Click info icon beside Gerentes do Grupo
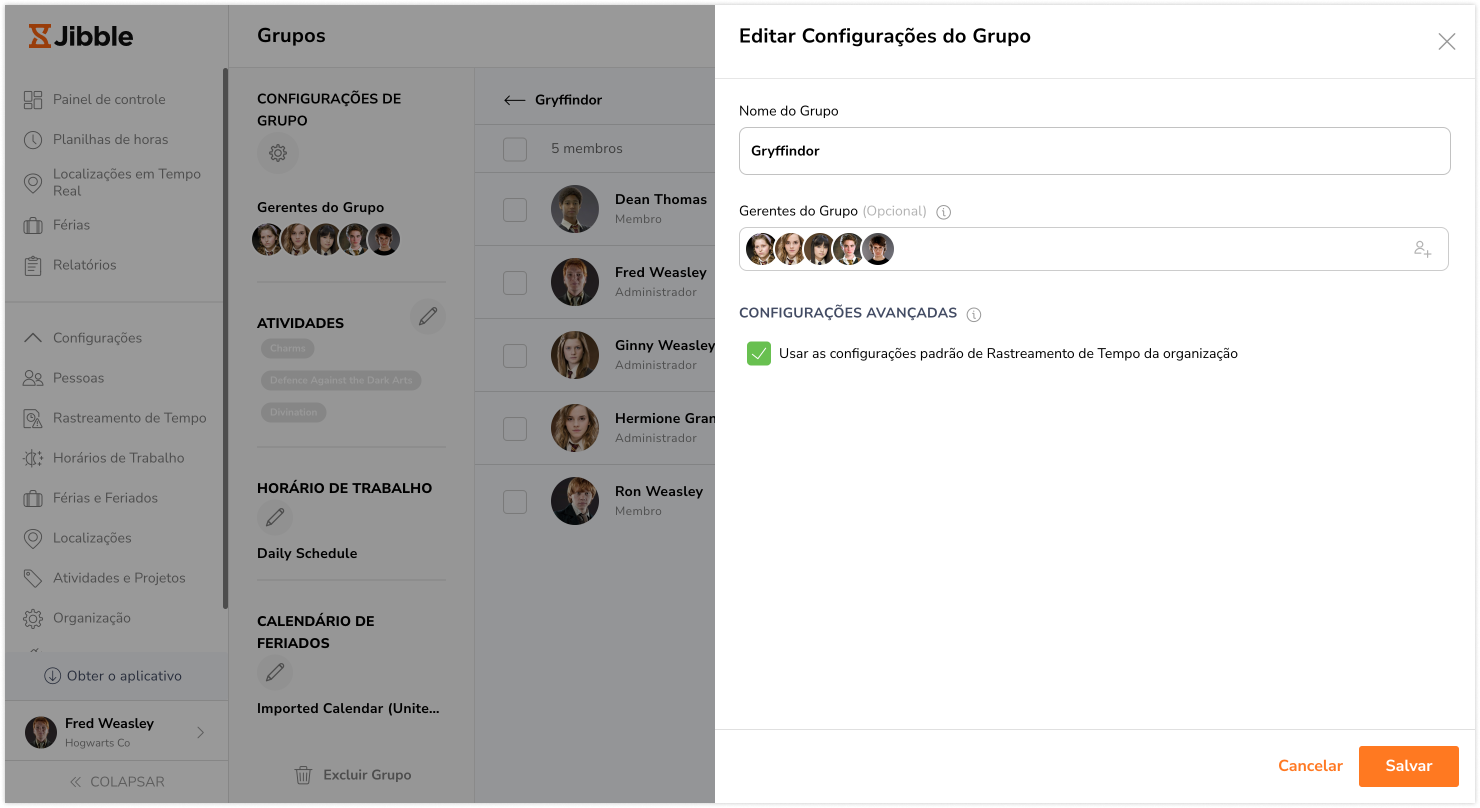The width and height of the screenshot is (1480, 808). click(944, 212)
